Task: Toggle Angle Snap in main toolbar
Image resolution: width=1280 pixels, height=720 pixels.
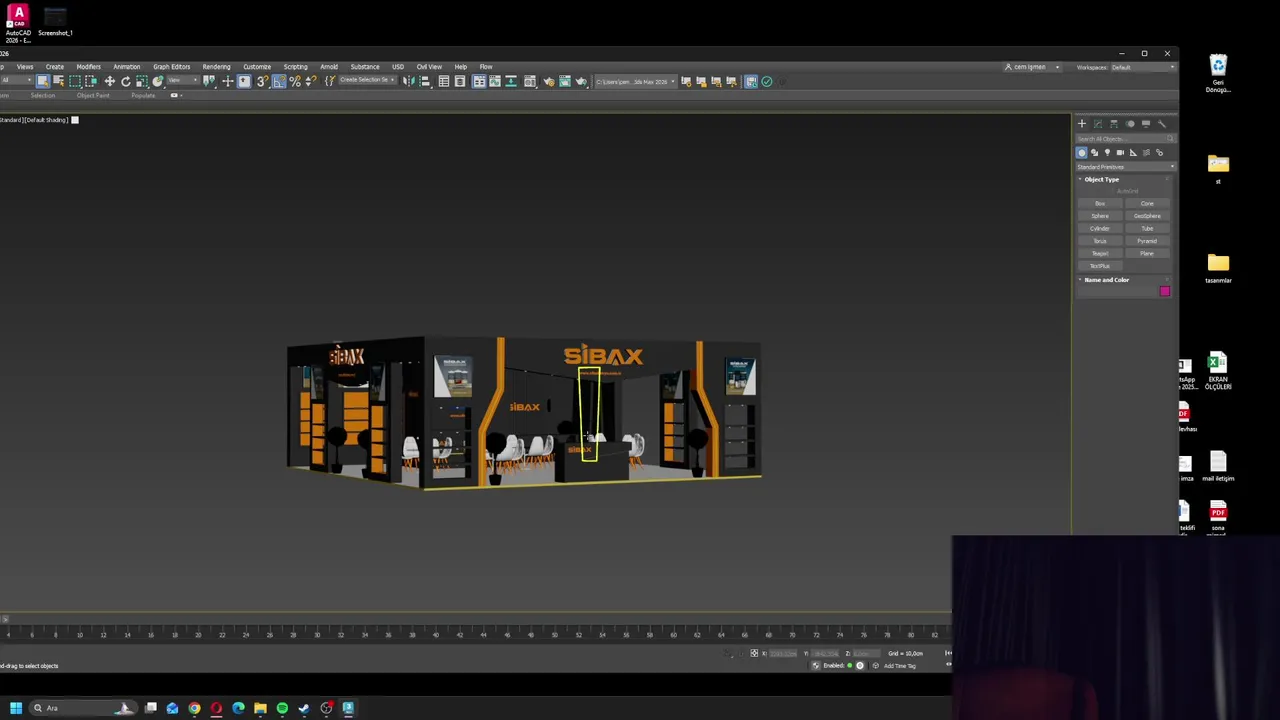Action: point(278,82)
